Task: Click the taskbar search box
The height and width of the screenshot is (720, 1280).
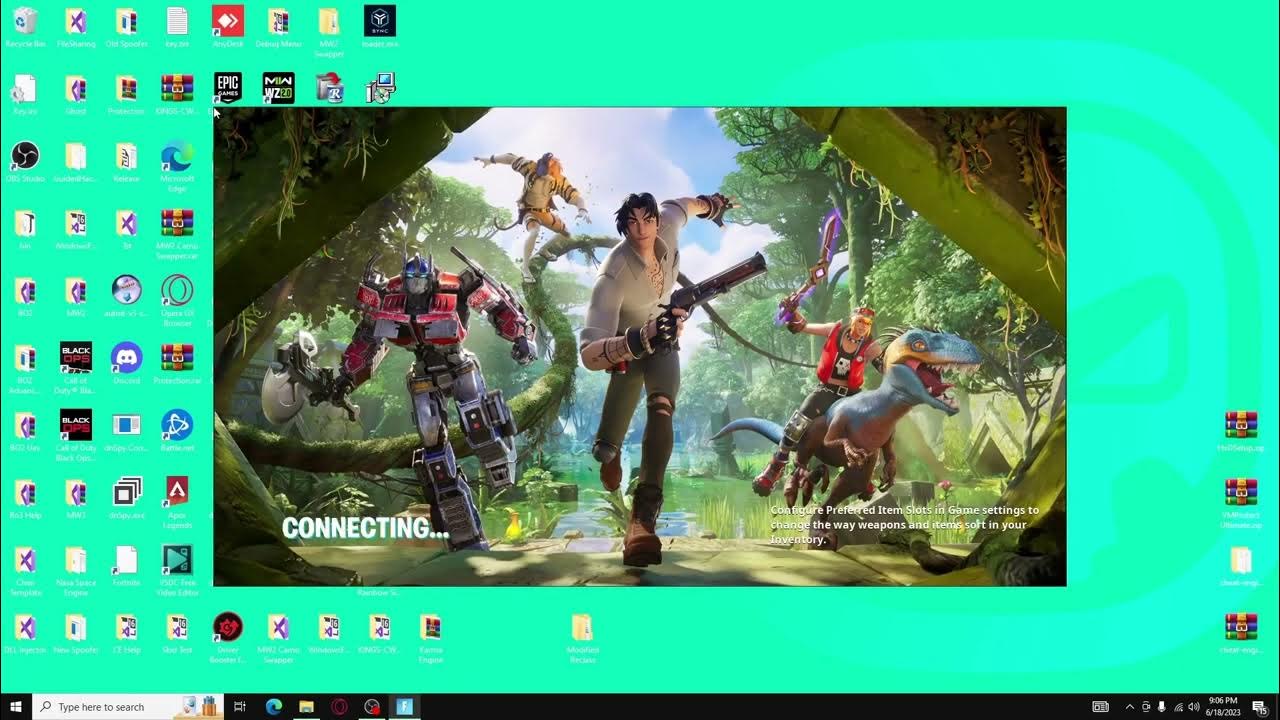Action: coord(128,706)
